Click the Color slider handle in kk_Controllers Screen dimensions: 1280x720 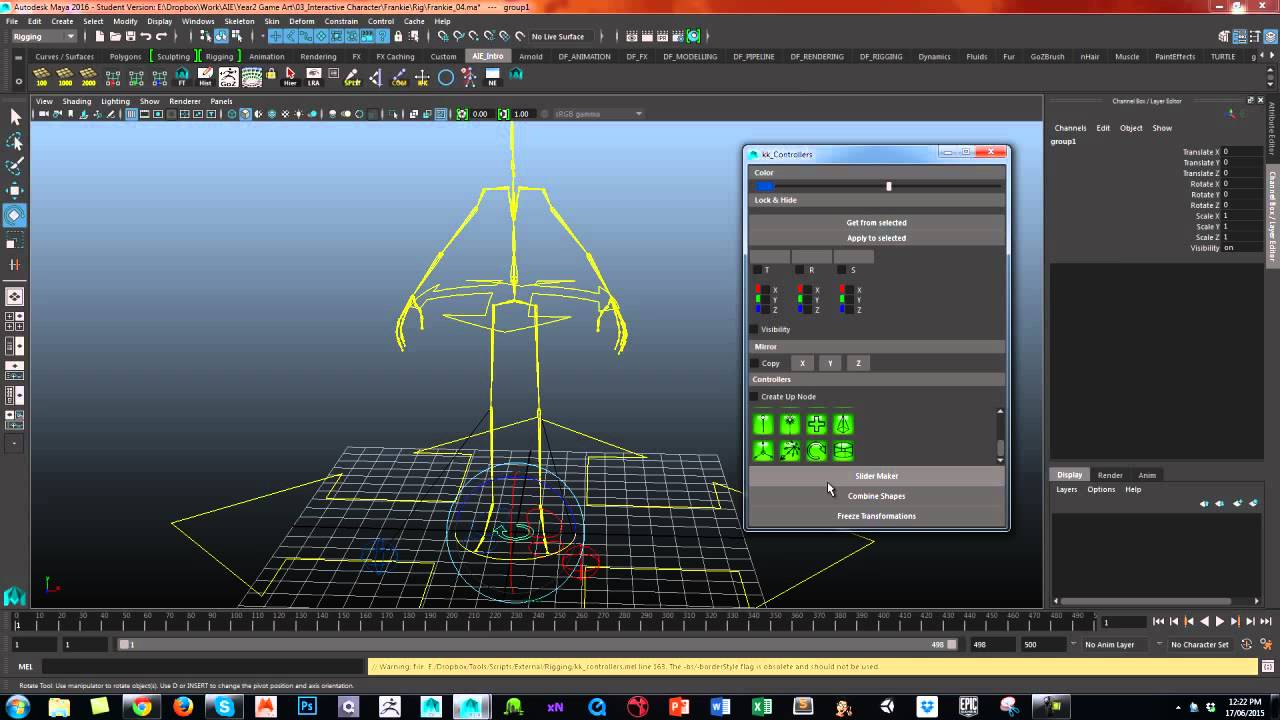[x=888, y=186]
